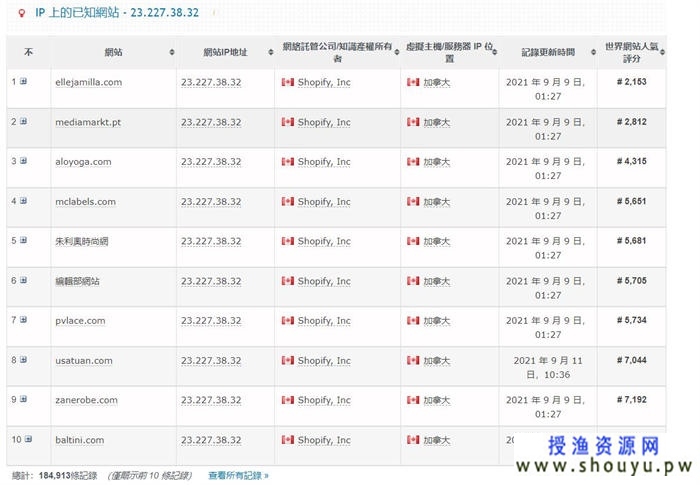
Task: Click Canada flag beside Shopify in zanerobe.com row
Action: click(288, 400)
